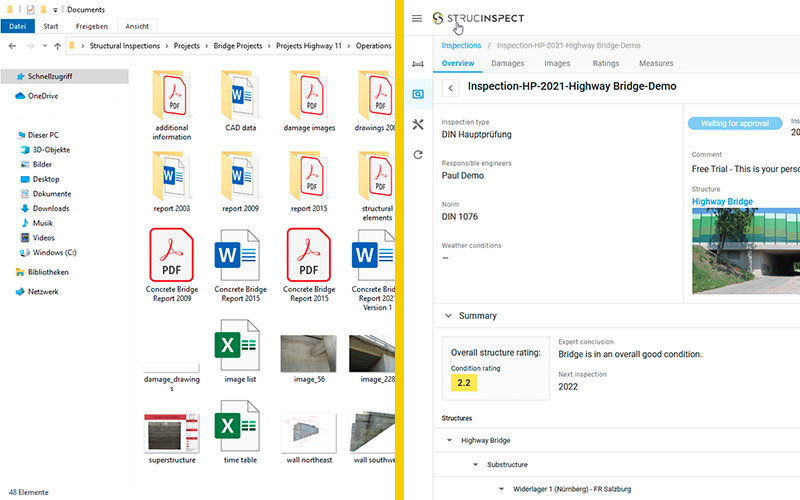The image size is (800, 500).
Task: Open the Freigeben ribbon tab
Action: tap(92, 26)
